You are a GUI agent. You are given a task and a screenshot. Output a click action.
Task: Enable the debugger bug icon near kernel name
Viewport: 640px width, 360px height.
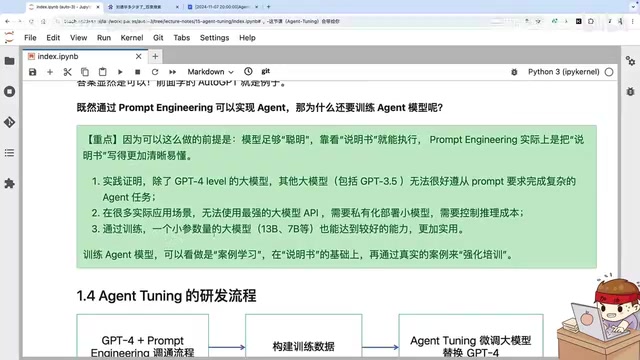click(514, 72)
